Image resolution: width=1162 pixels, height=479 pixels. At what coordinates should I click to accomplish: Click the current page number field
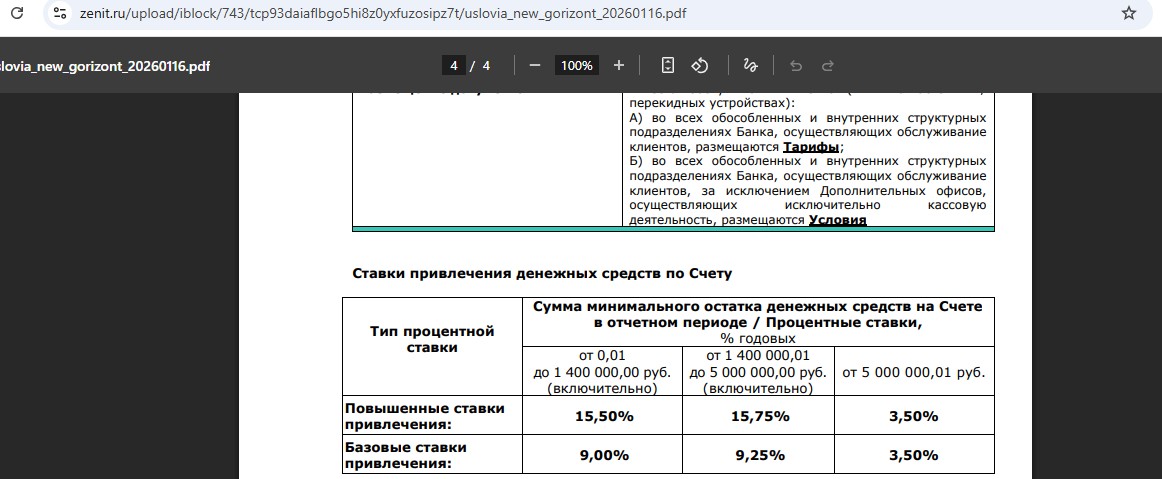(x=454, y=66)
